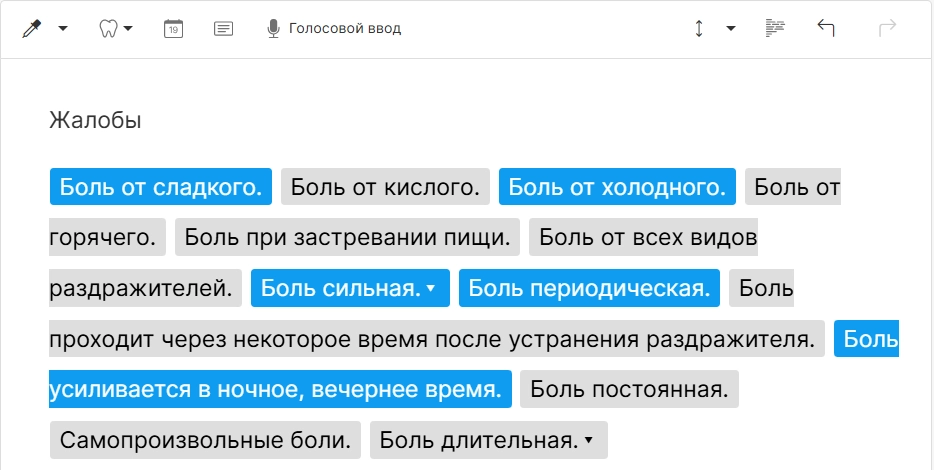Start Голосовой ввод voice input
Viewport: 934px width, 470px height.
(344, 29)
